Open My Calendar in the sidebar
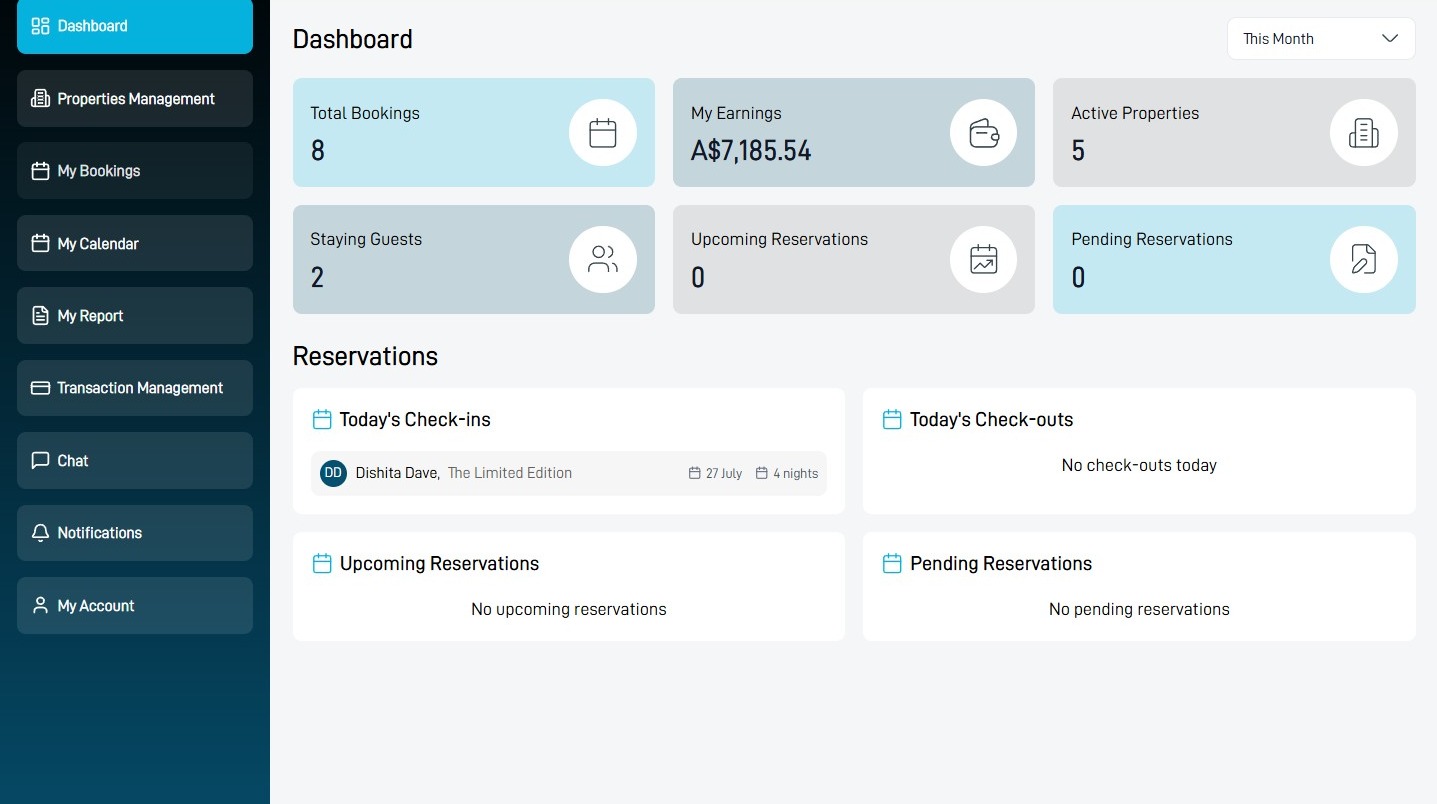 pos(135,244)
